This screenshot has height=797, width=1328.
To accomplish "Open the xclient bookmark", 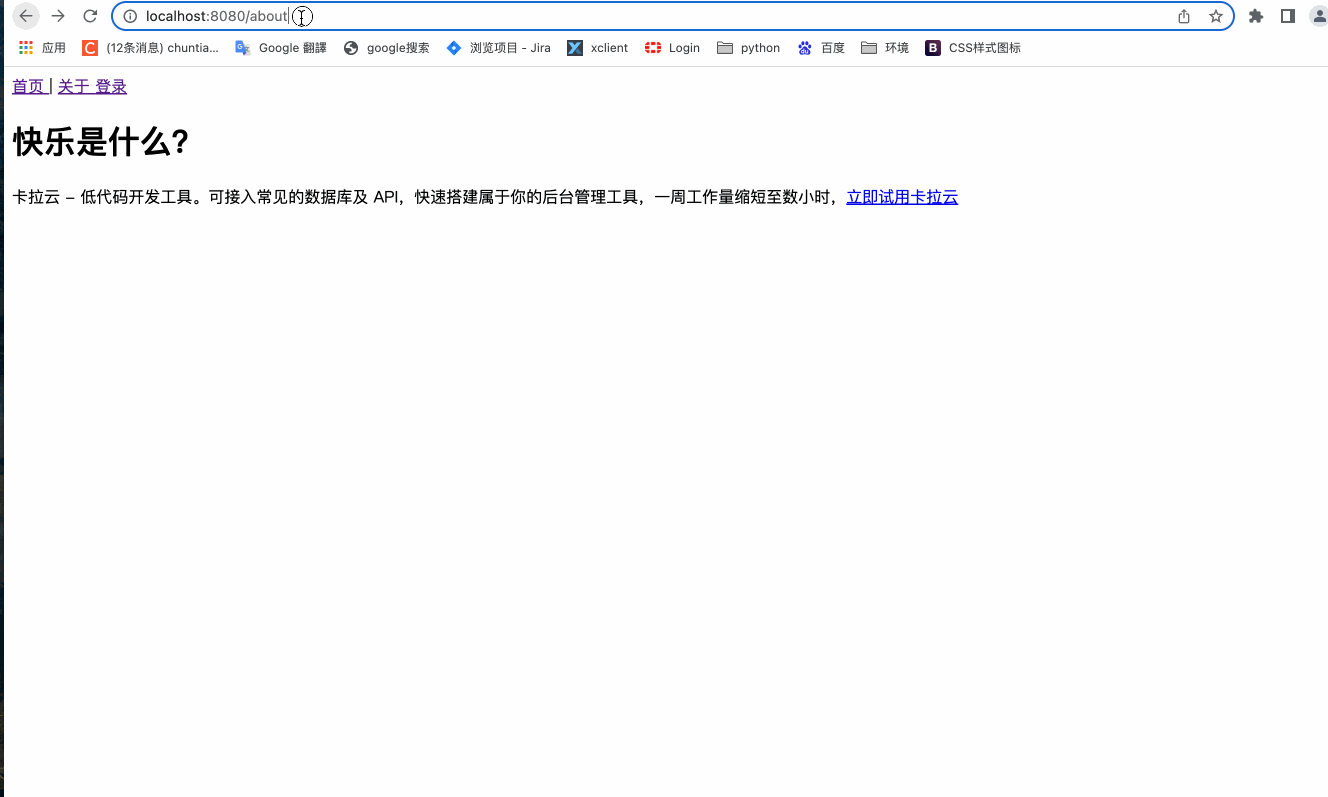I will tap(597, 47).
